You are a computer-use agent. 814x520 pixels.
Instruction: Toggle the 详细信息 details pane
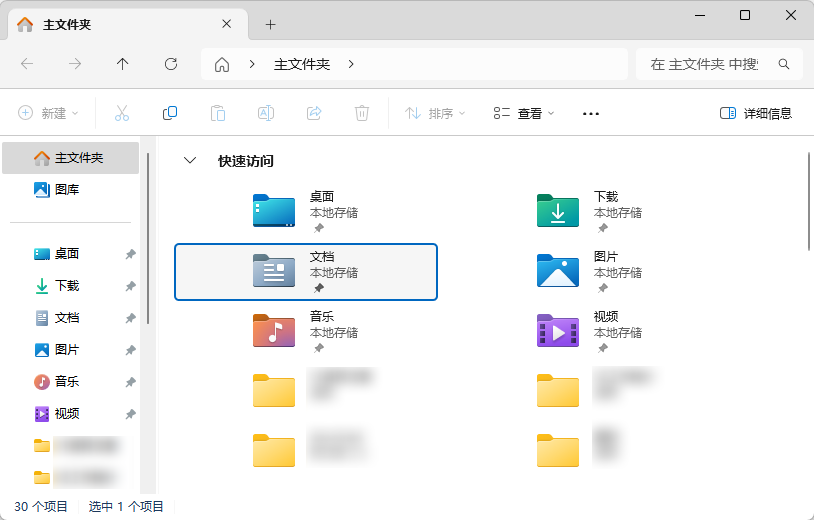click(x=755, y=113)
